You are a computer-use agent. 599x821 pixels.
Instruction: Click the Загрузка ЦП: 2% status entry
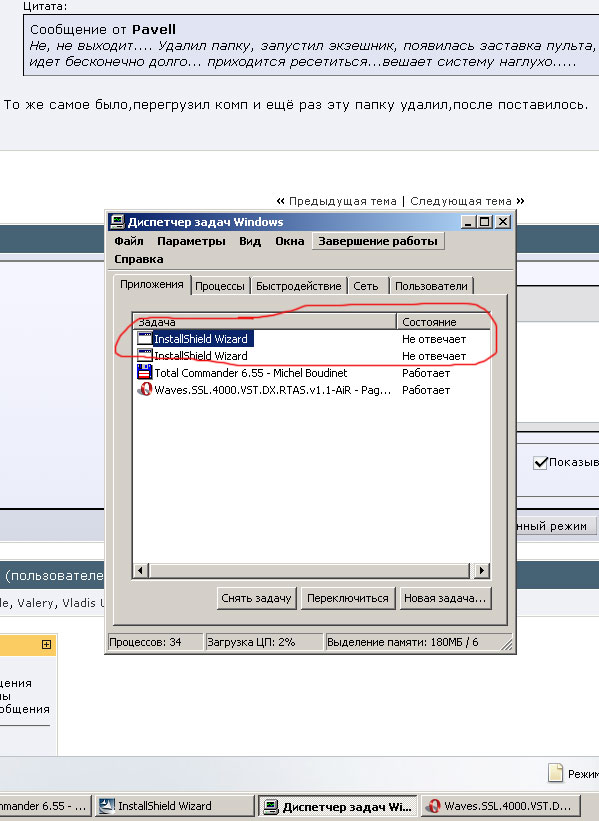pos(263,642)
